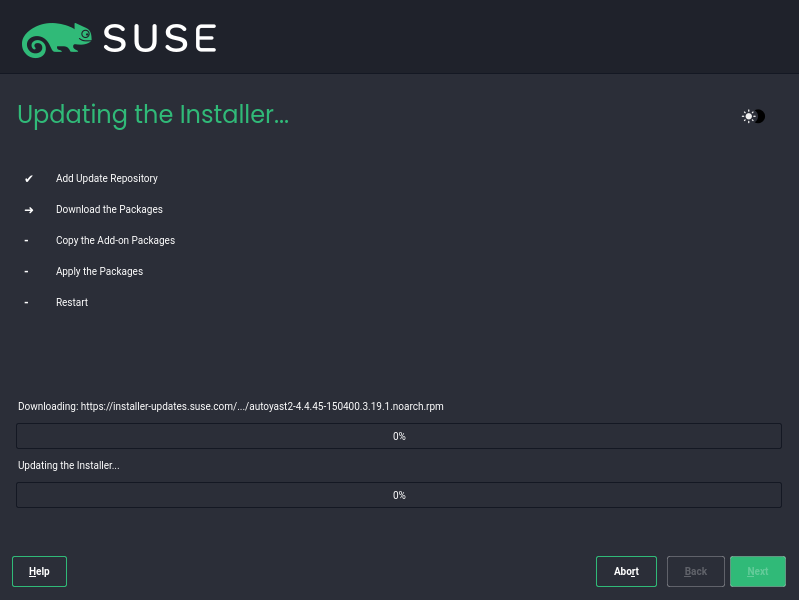The height and width of the screenshot is (600, 799).
Task: Click the 'Updating the Installer...' progress label
Action: coord(69,465)
